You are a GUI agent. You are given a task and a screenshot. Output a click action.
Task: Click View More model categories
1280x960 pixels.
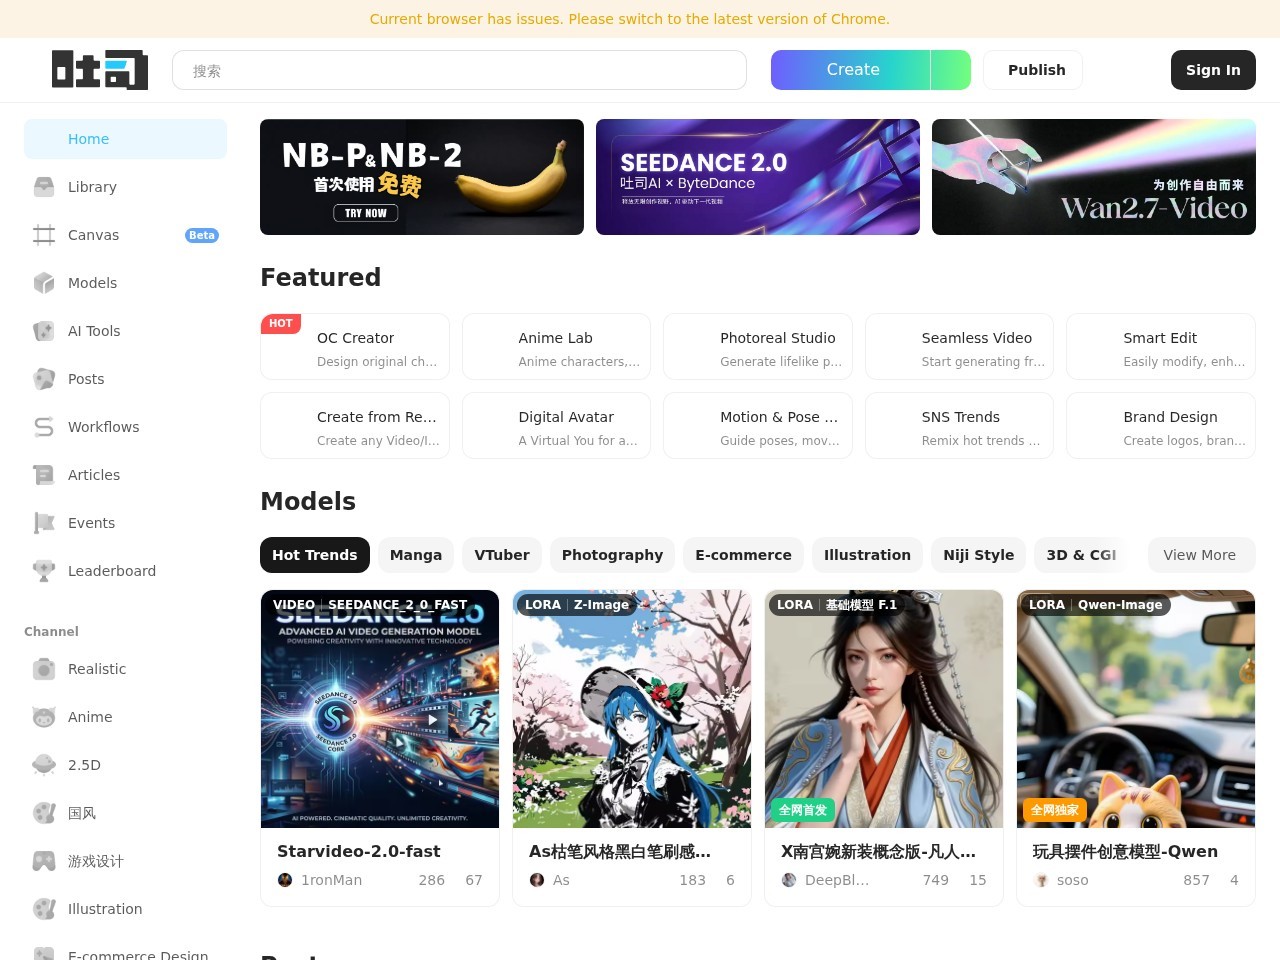coord(1199,555)
